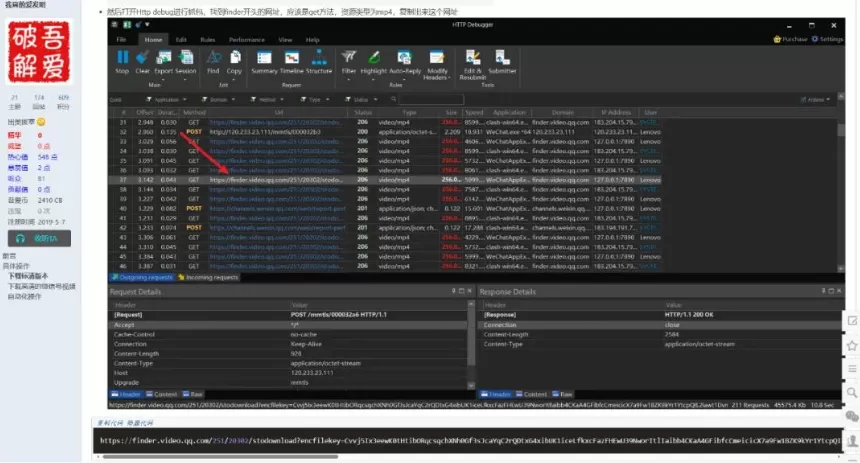Open the Submitter tool

[502, 58]
